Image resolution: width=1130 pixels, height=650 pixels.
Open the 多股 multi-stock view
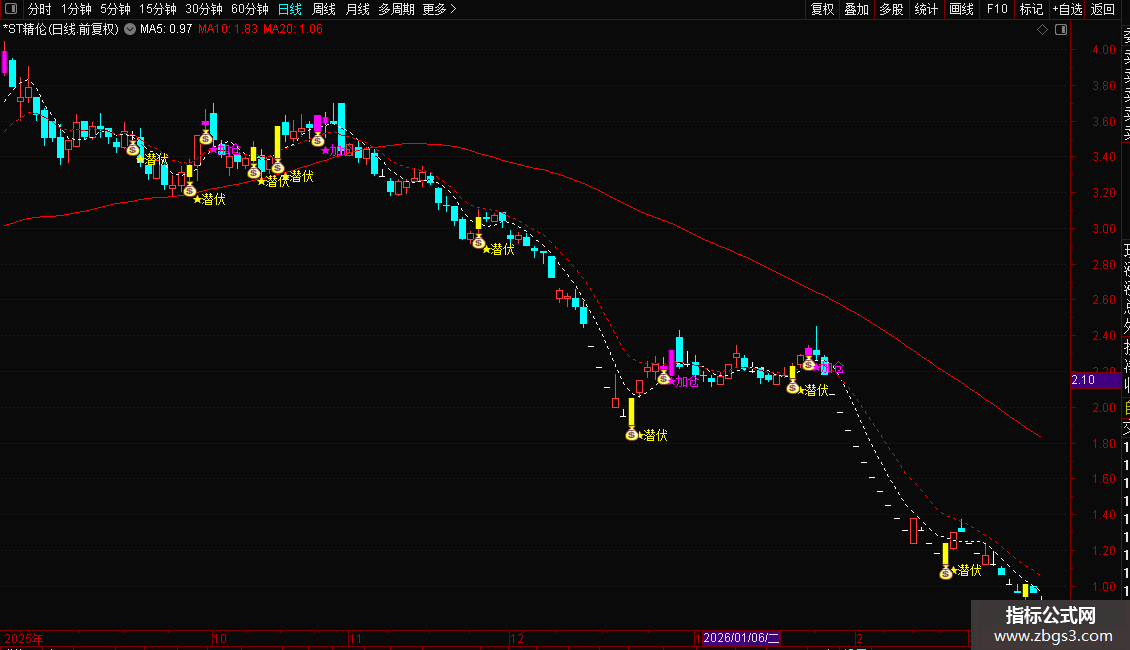point(891,9)
